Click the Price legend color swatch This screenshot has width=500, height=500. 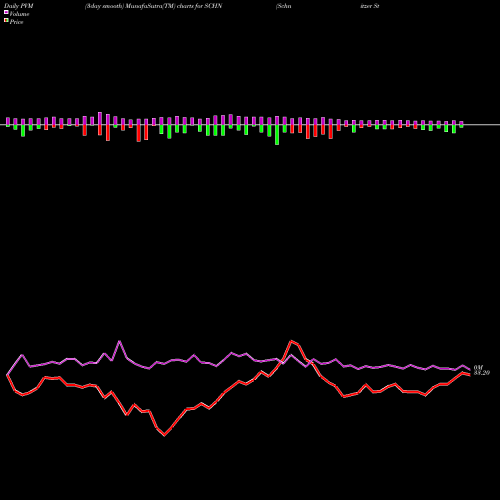click(6, 20)
